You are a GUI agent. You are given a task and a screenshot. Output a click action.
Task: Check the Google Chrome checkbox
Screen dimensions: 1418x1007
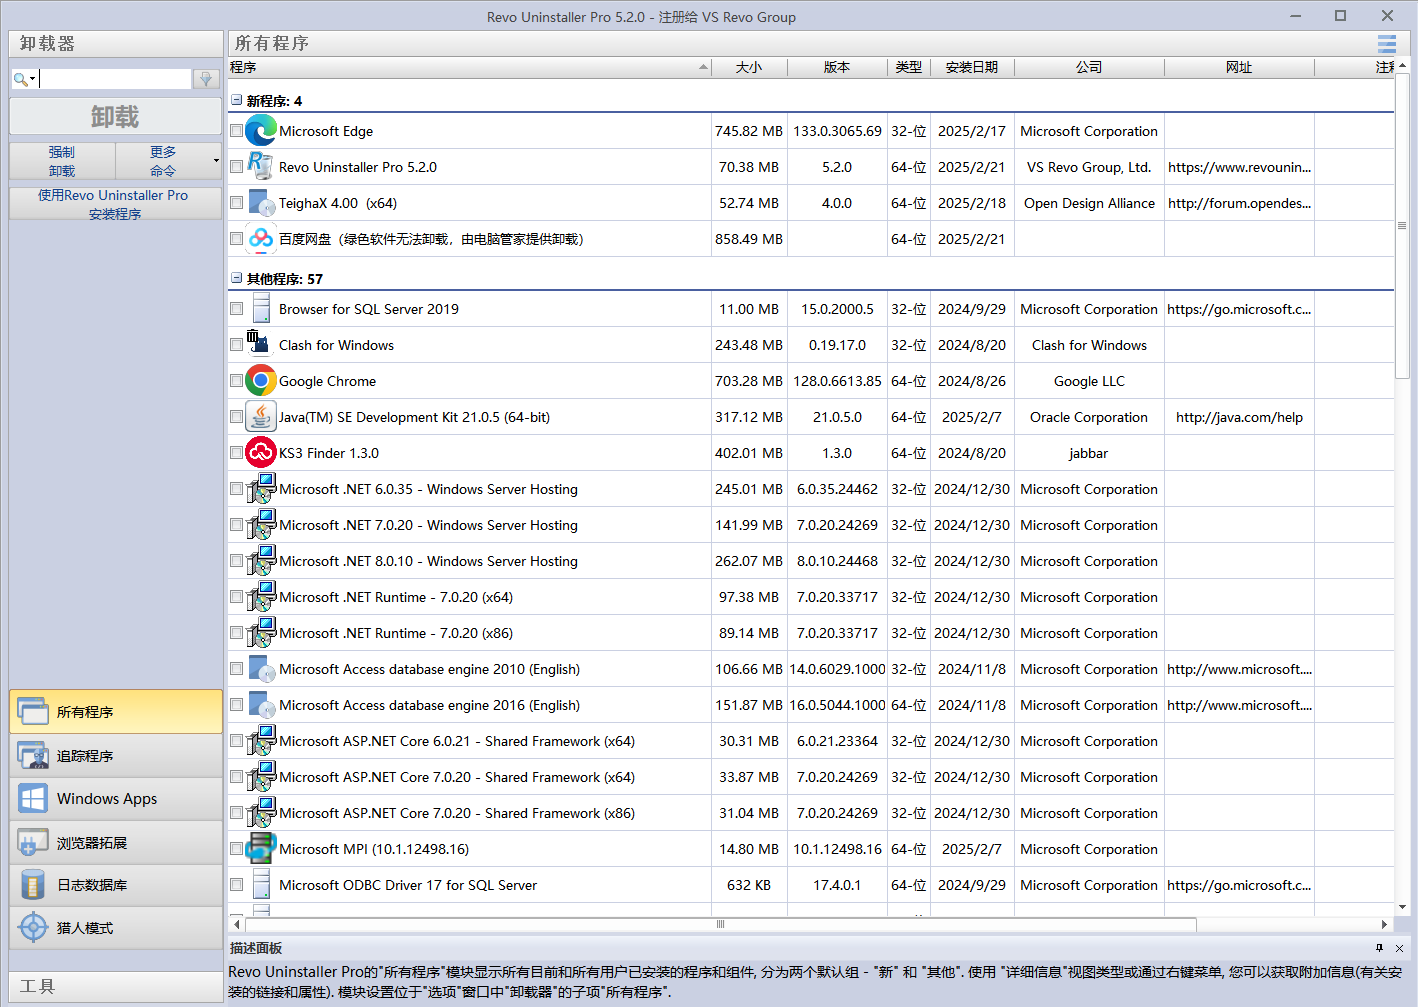(x=236, y=381)
